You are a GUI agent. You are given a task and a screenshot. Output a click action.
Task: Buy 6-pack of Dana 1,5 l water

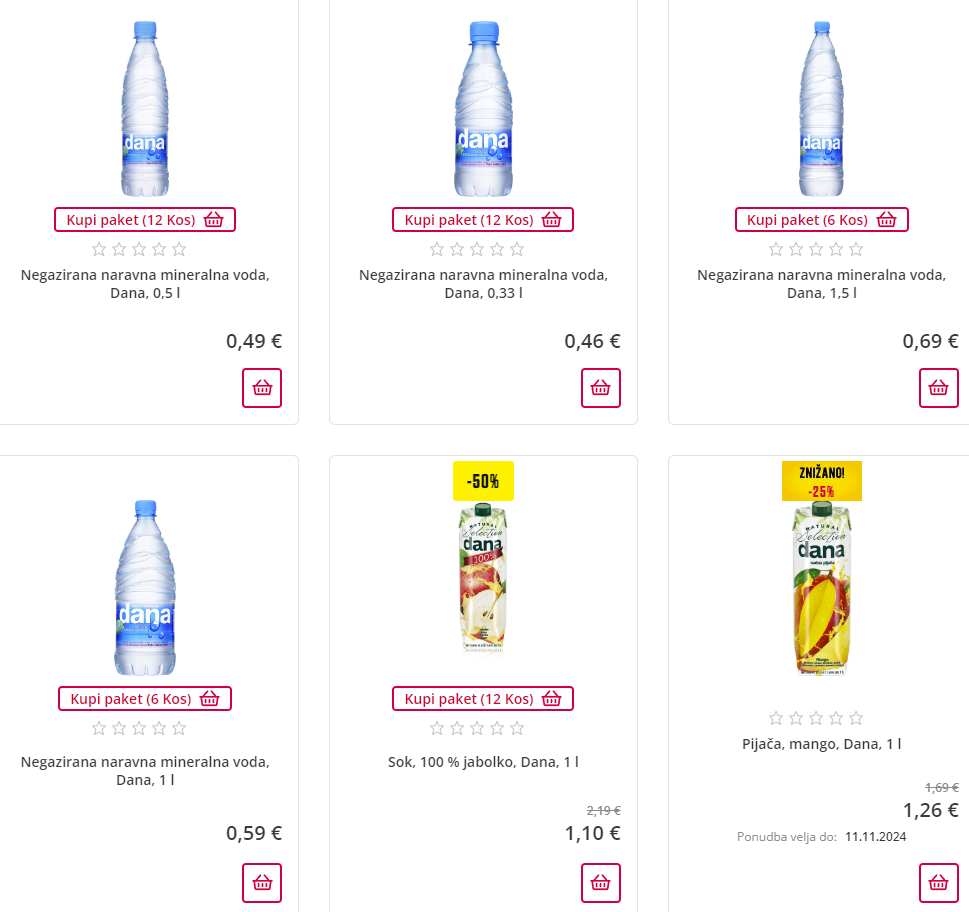(x=821, y=220)
